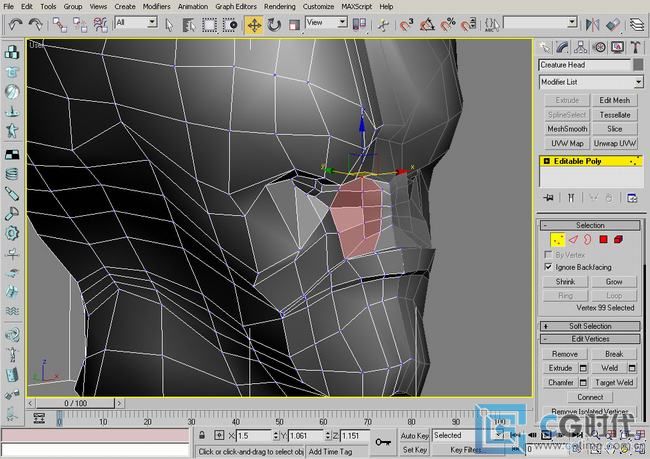Collapse the Selection rollout
This screenshot has height=459, width=650.
pos(590,225)
